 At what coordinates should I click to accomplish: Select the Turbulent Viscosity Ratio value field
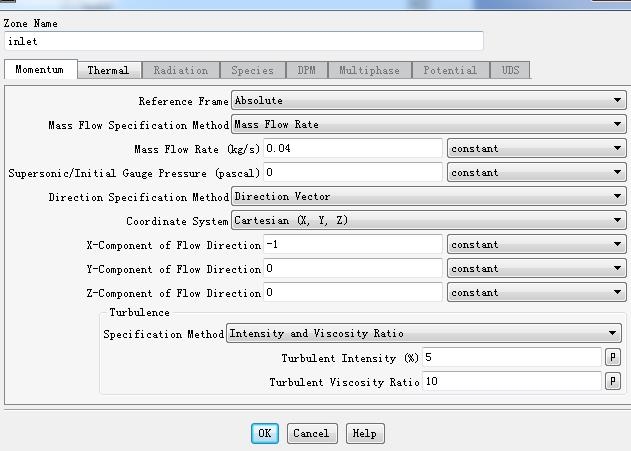pos(511,381)
